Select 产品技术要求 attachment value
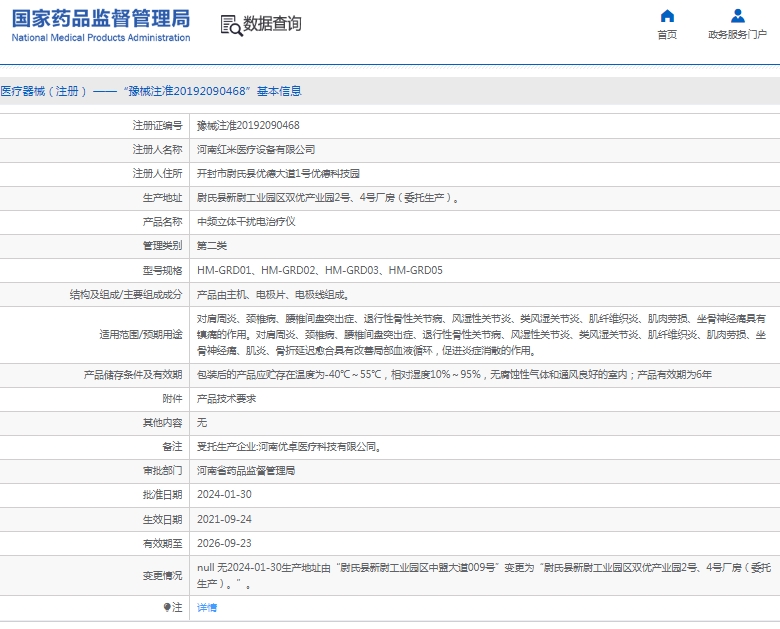 226,399
